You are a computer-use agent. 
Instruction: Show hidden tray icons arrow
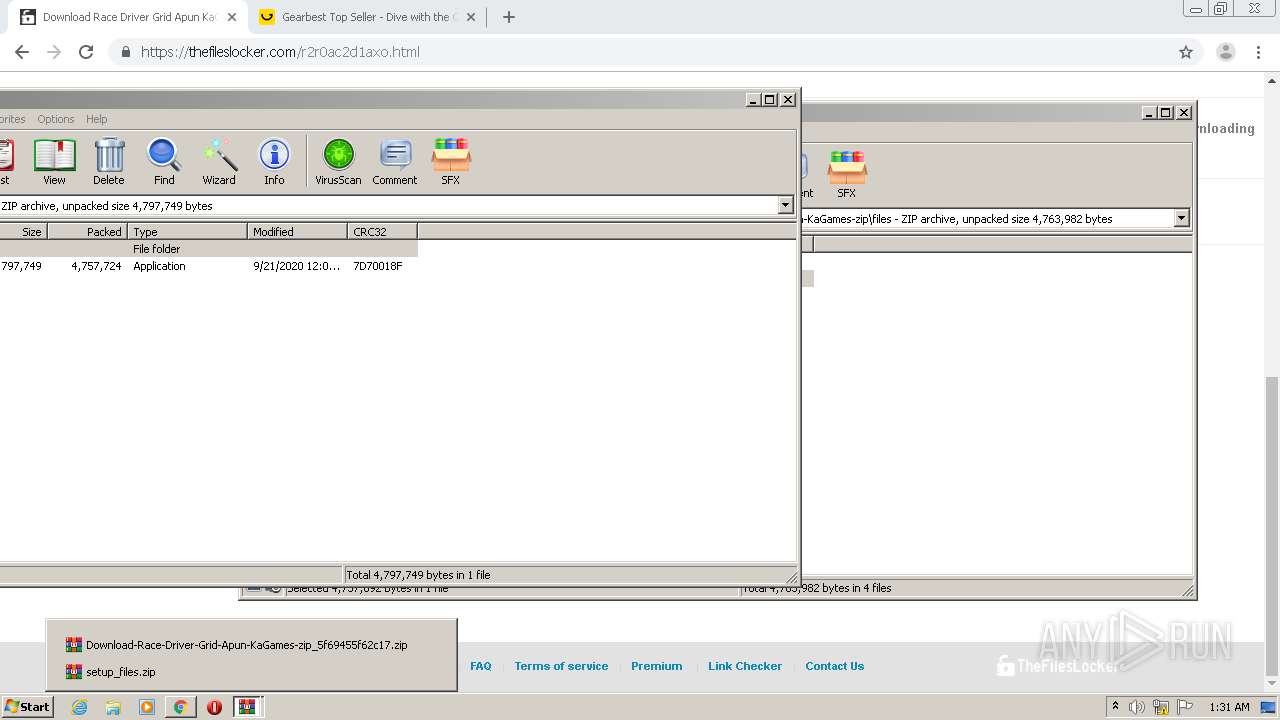tap(1115, 707)
